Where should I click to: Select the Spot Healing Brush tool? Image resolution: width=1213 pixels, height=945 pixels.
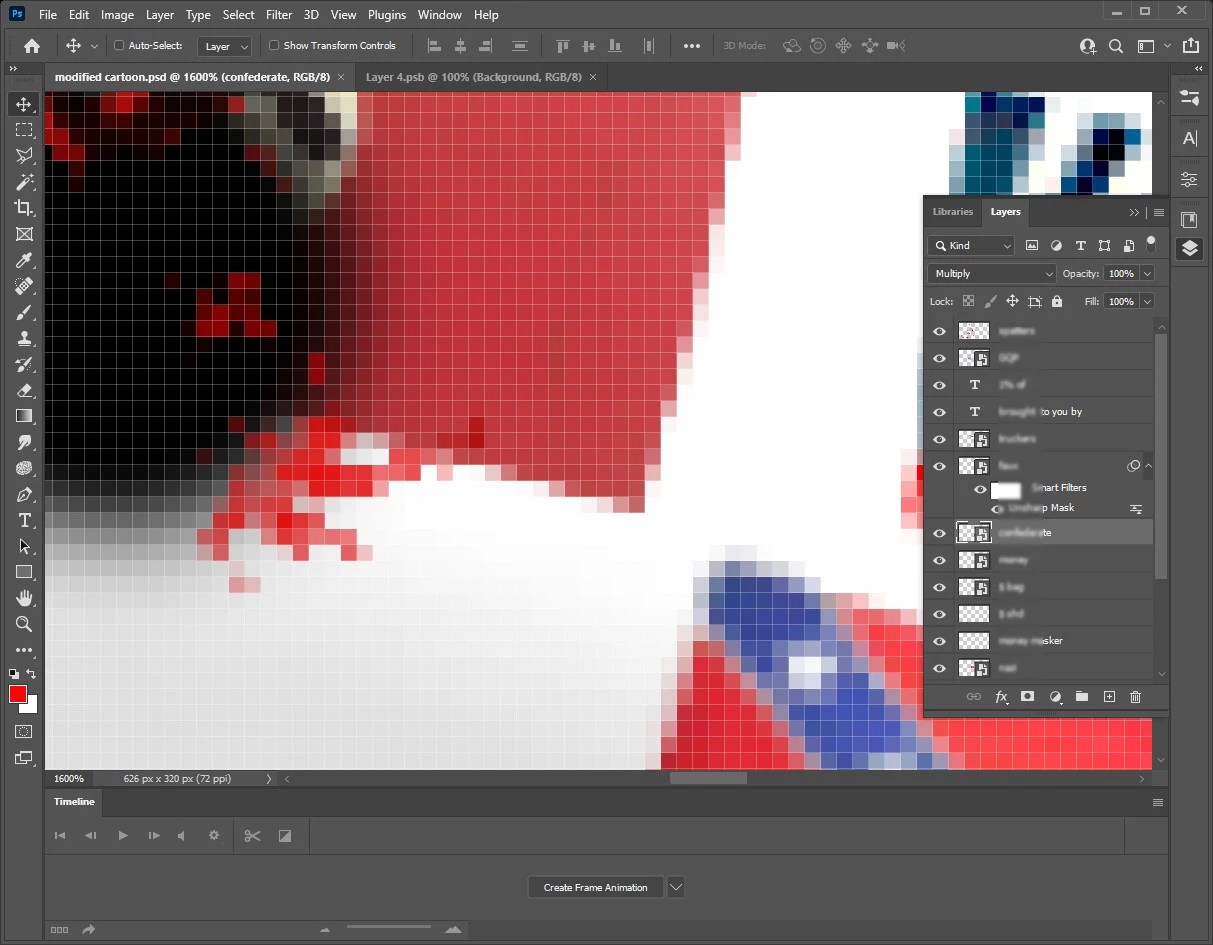[x=24, y=286]
